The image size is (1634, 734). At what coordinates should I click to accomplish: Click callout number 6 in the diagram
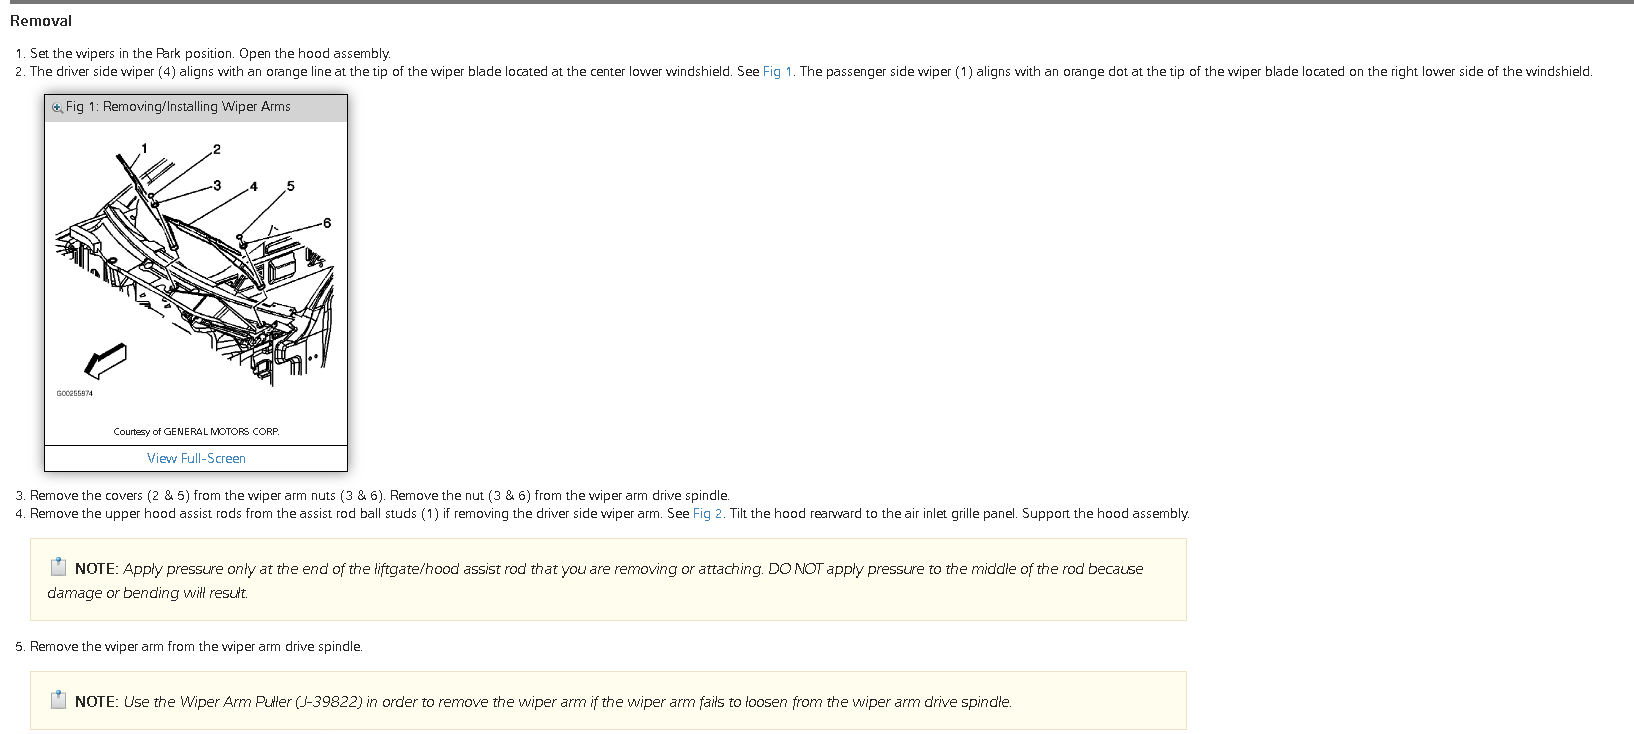(x=327, y=223)
